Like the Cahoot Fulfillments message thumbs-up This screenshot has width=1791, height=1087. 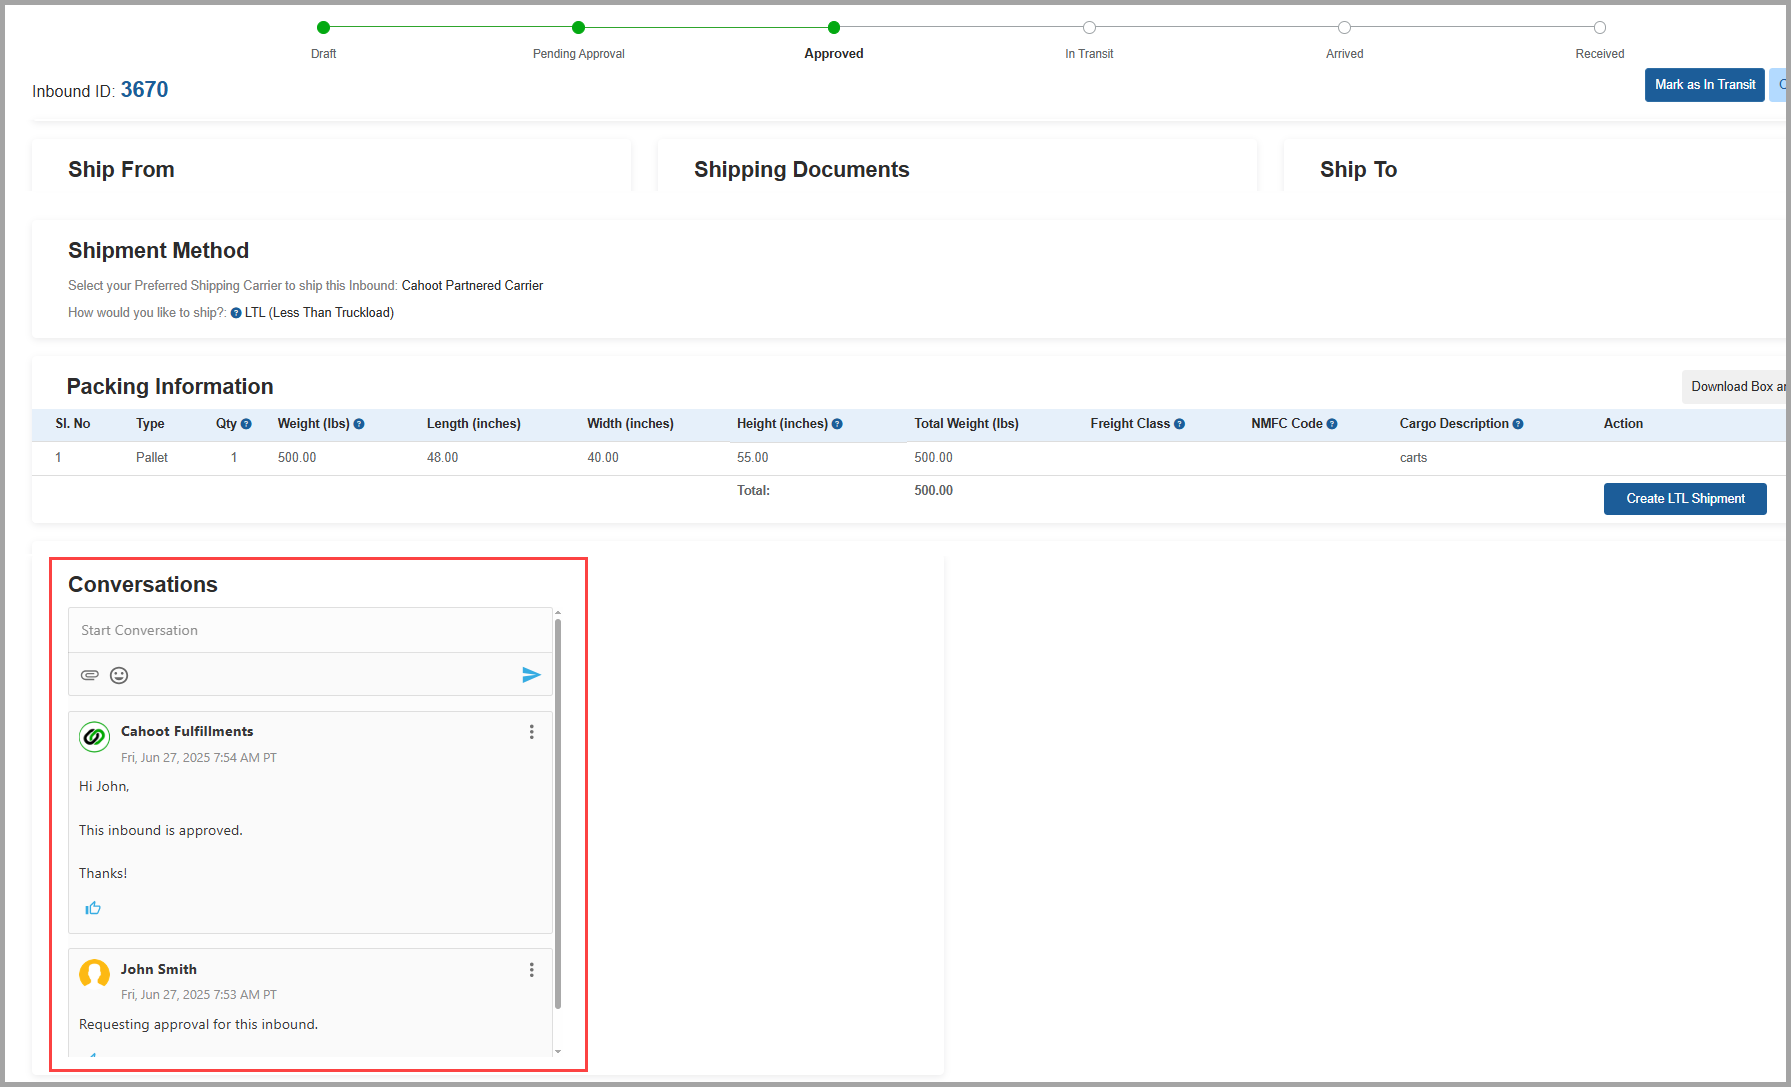93,908
